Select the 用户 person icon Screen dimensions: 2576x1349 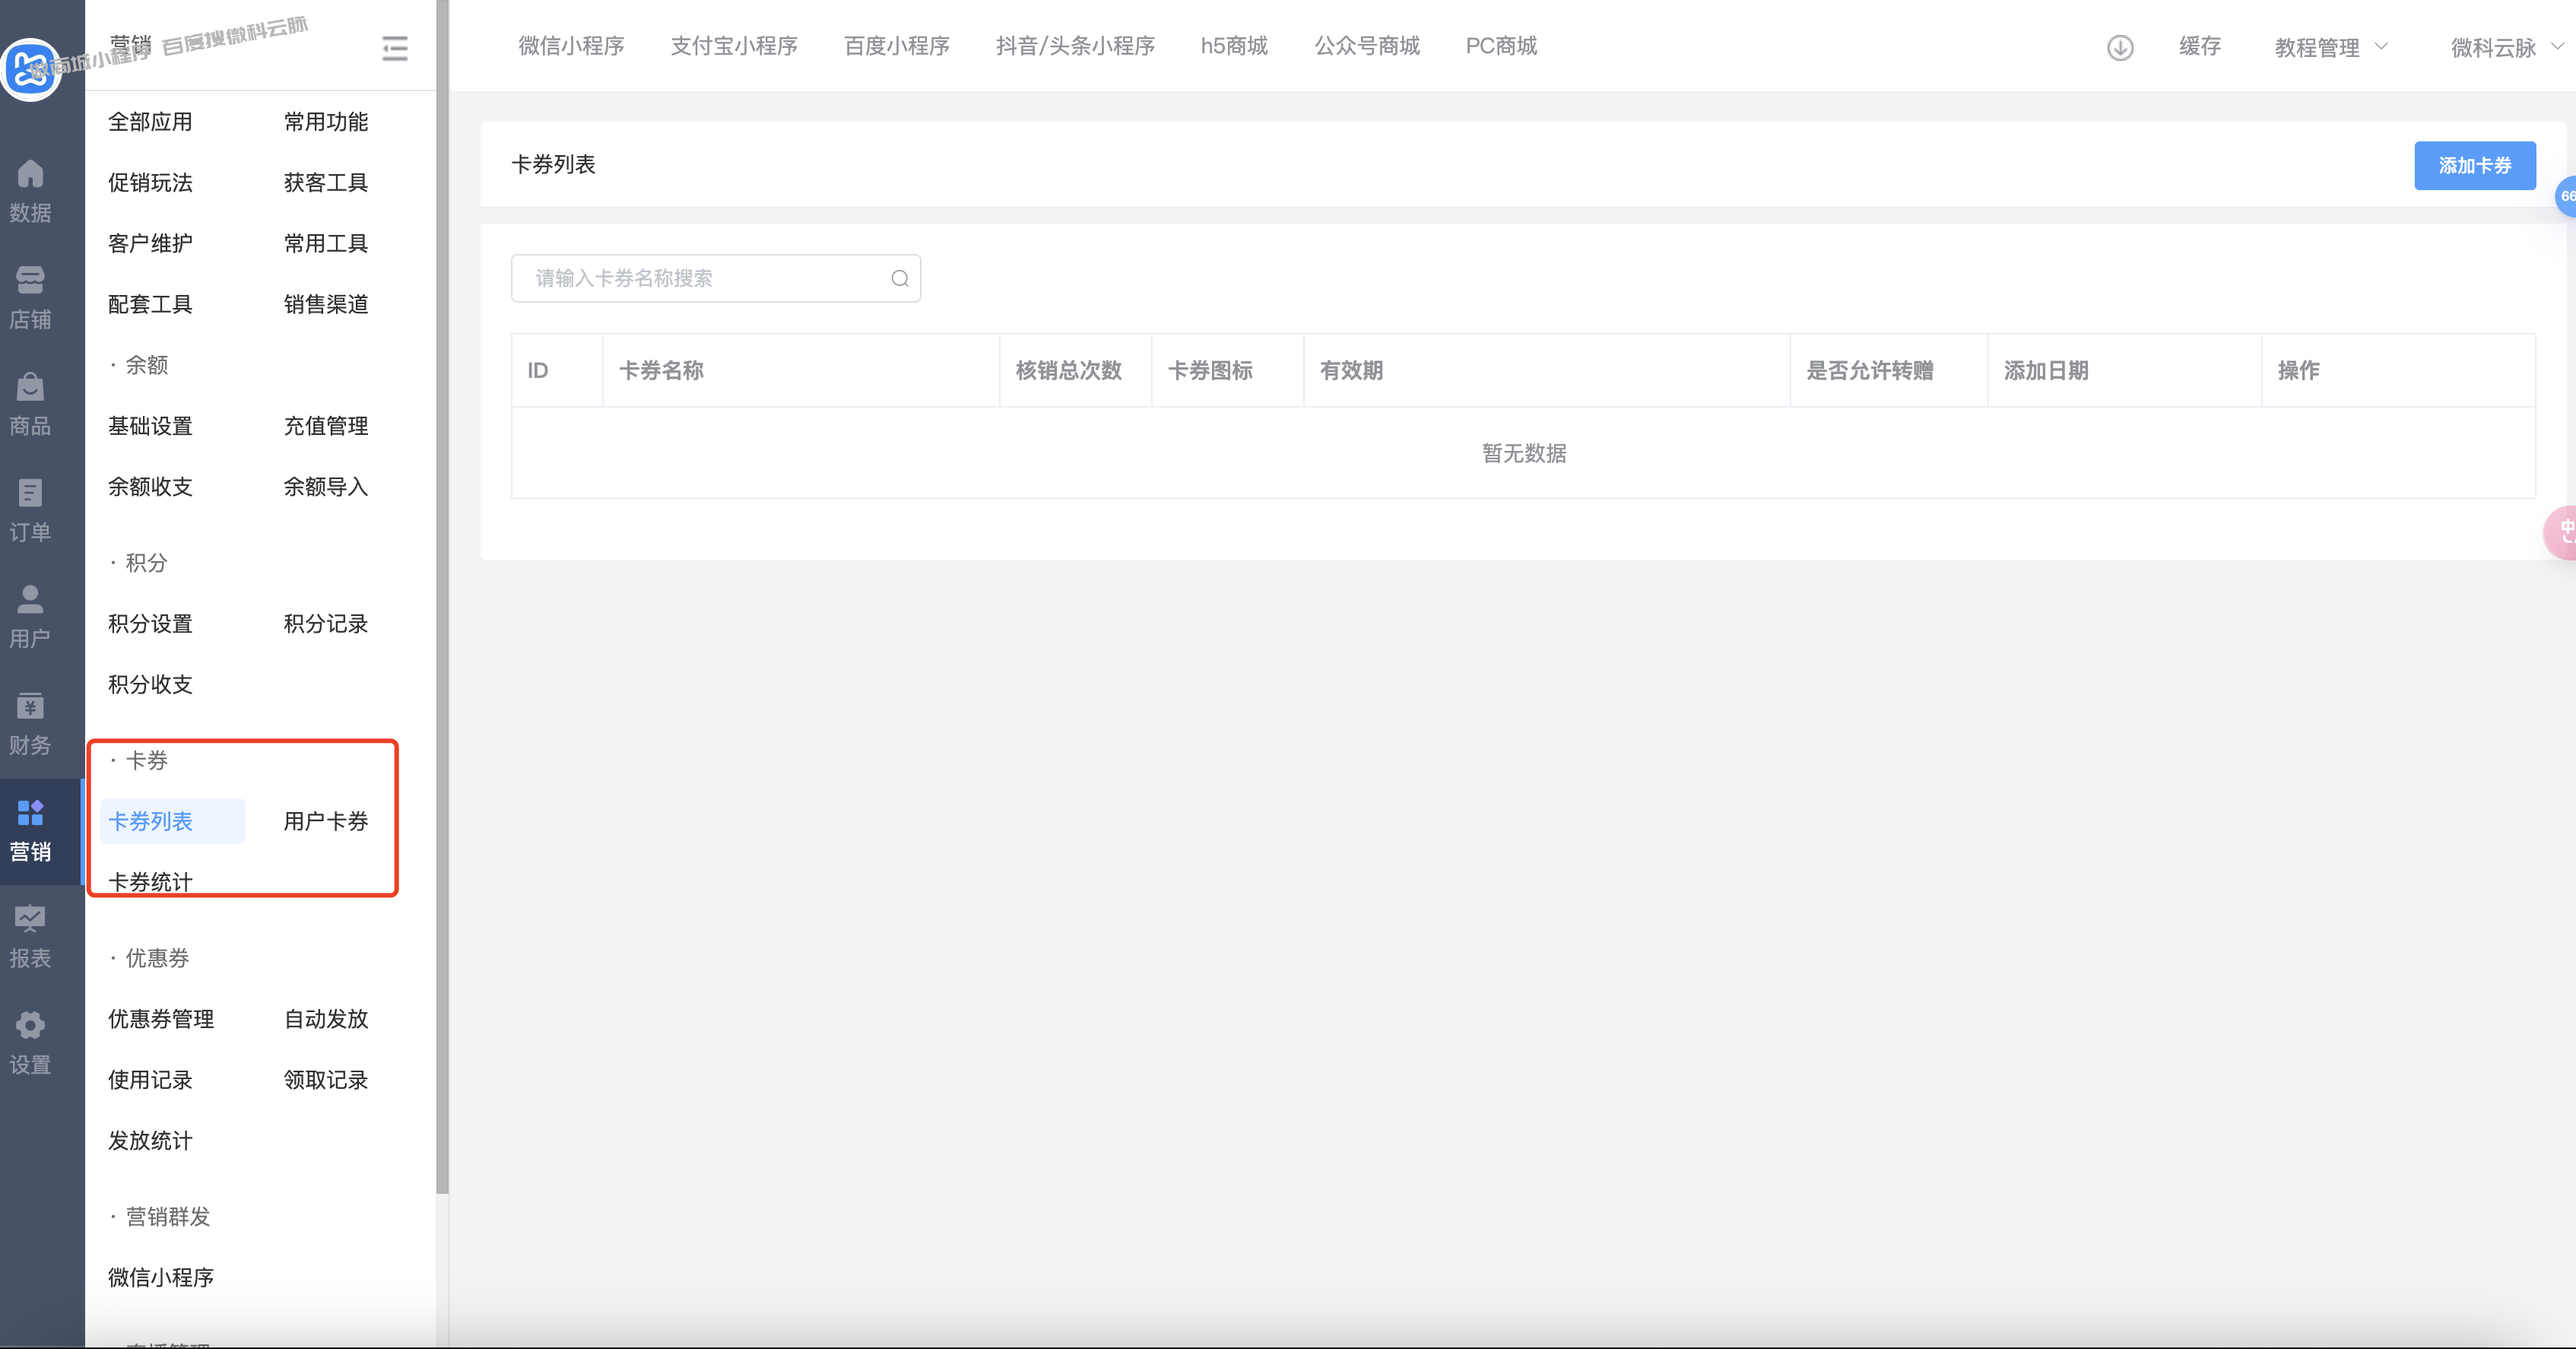[30, 600]
